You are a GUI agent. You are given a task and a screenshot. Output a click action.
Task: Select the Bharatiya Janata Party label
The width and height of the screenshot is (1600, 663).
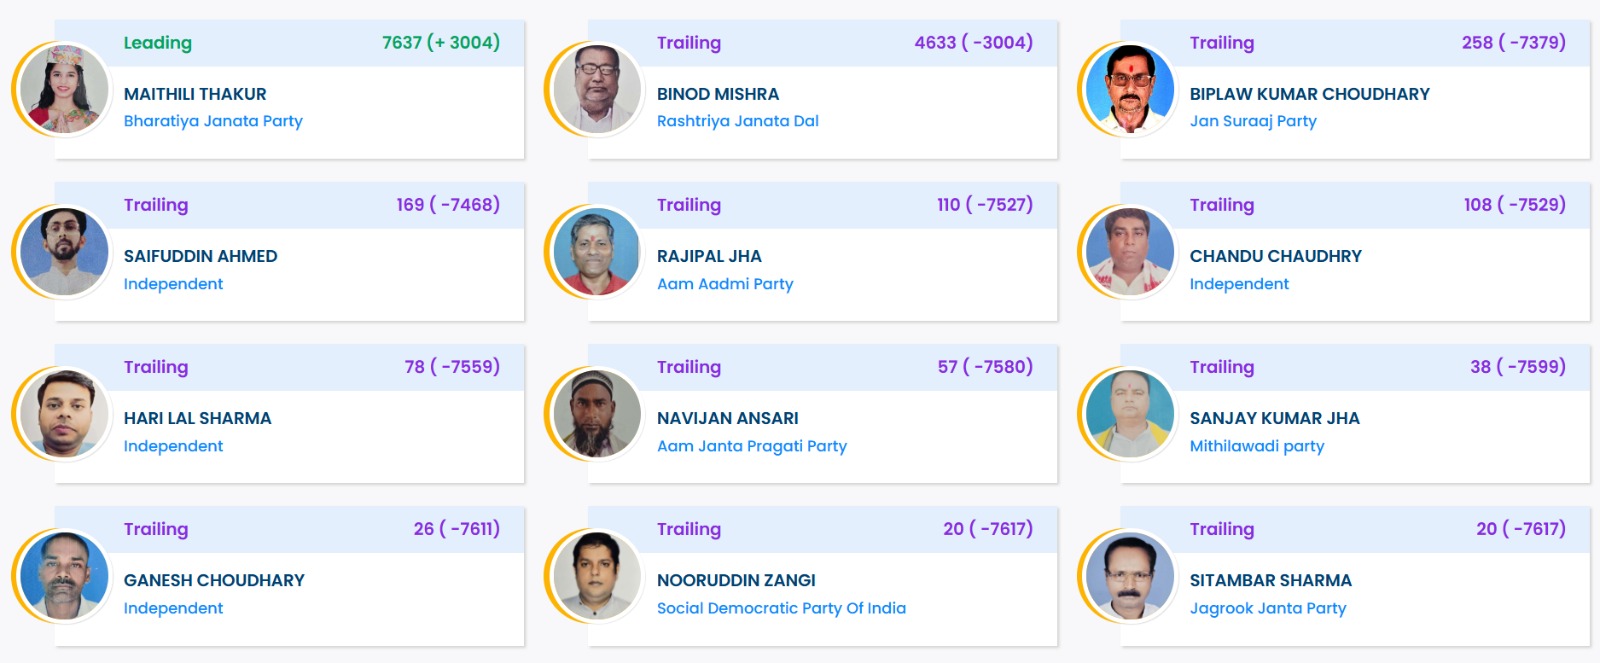click(213, 121)
